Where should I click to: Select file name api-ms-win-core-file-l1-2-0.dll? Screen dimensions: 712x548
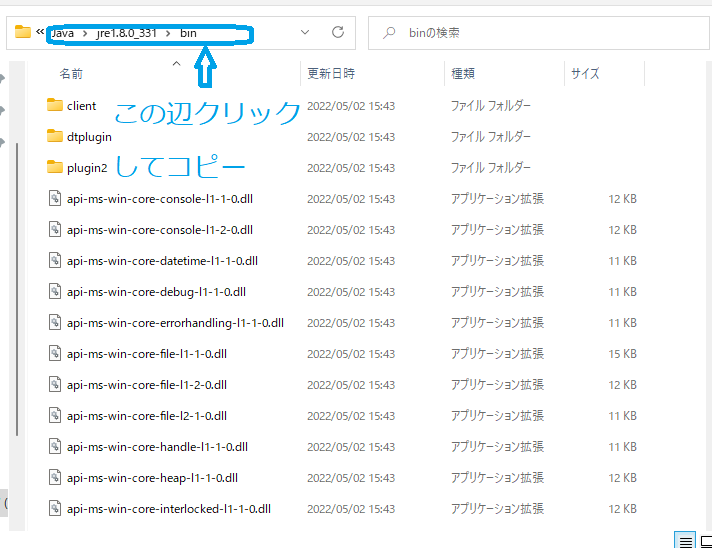tap(147, 385)
